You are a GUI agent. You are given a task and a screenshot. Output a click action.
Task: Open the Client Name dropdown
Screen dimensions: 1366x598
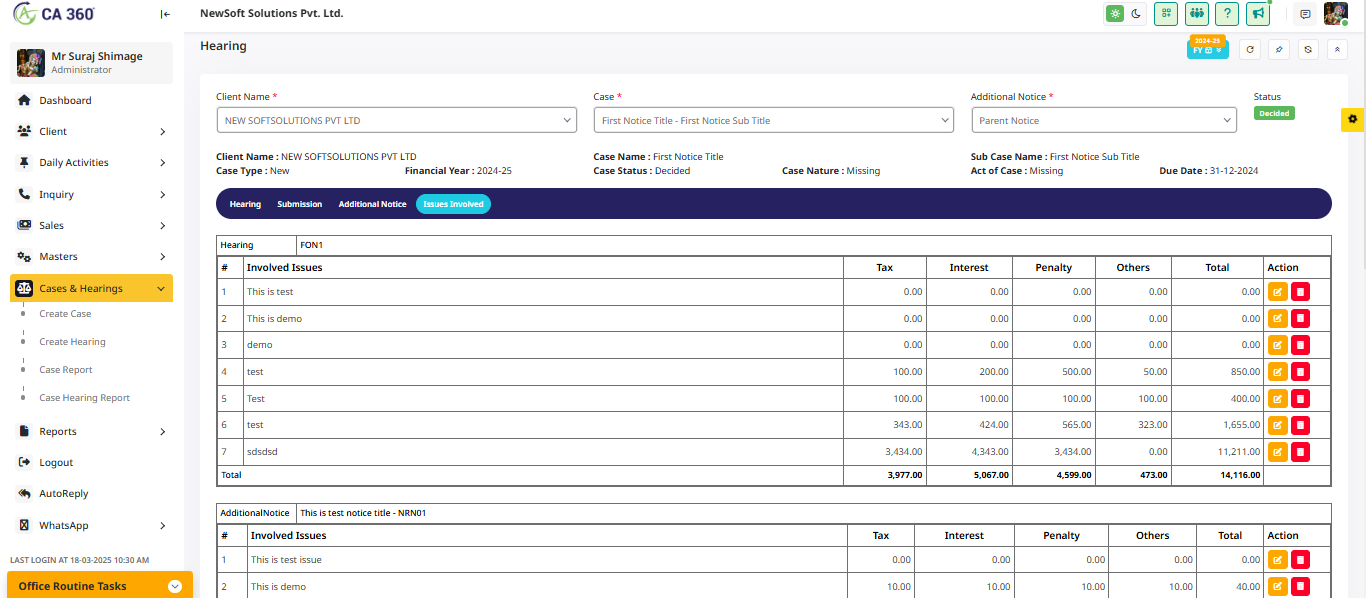(x=396, y=120)
